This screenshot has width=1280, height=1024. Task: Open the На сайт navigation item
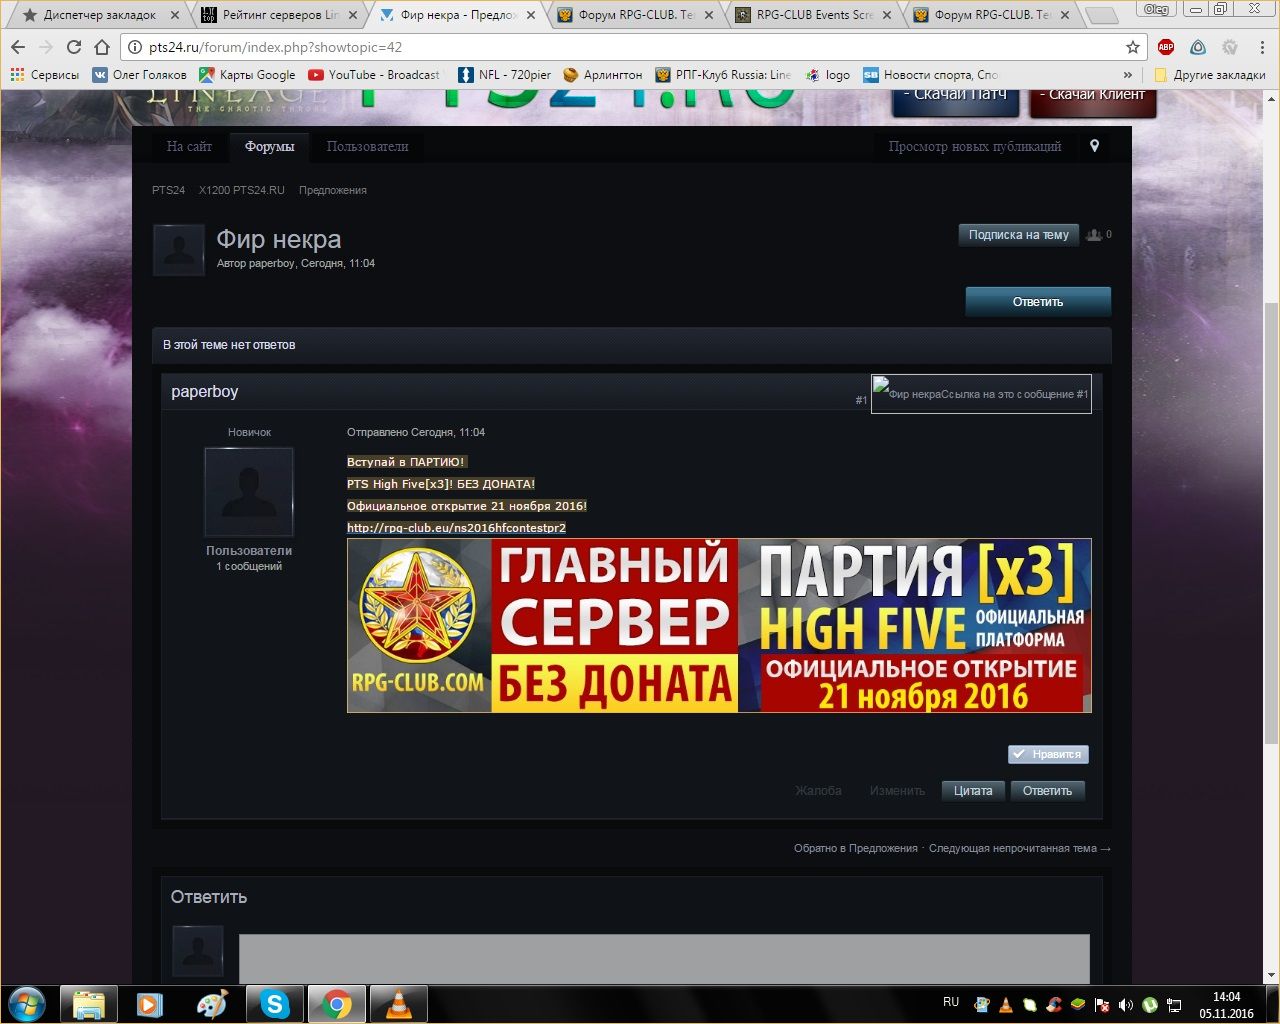coord(189,146)
